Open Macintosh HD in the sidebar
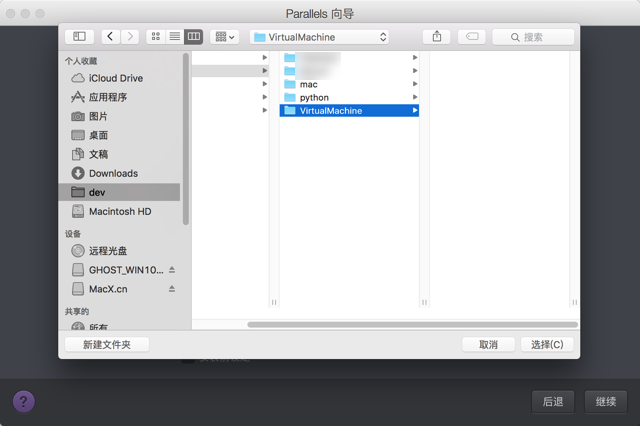Viewport: 640px width, 426px height. tap(121, 211)
